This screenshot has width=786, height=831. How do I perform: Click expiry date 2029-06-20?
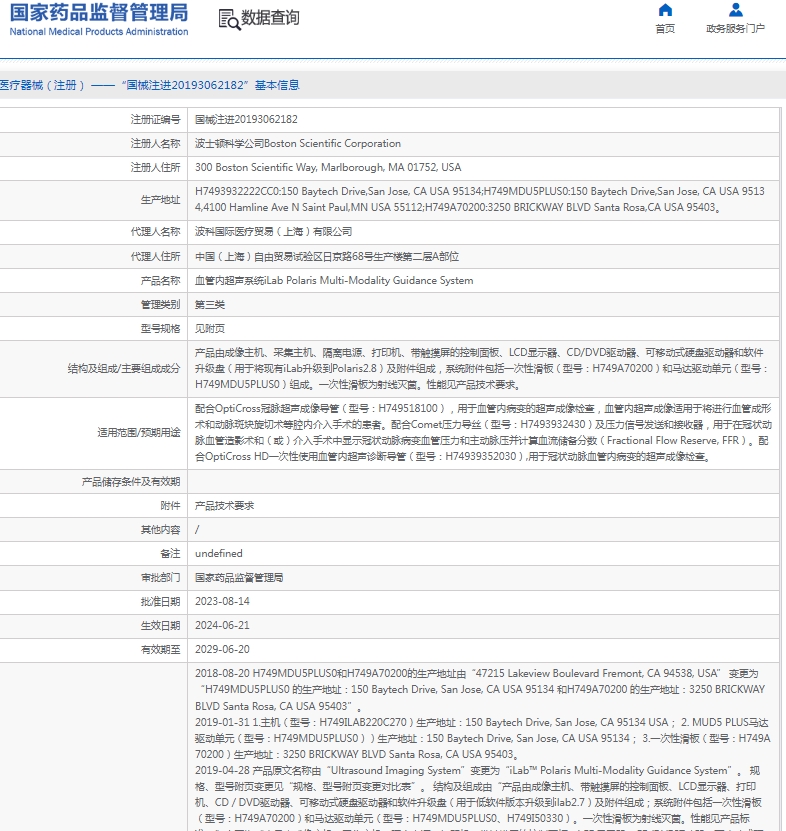click(x=222, y=649)
